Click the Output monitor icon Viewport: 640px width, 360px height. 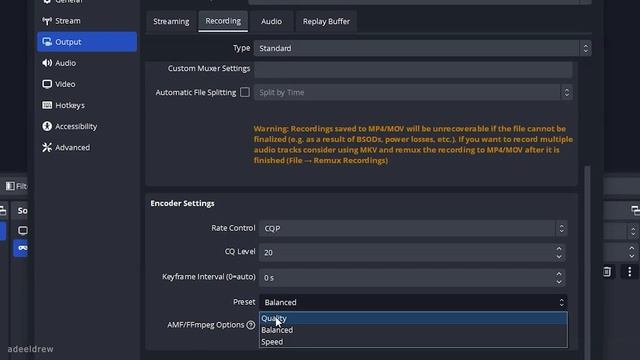[x=47, y=42]
